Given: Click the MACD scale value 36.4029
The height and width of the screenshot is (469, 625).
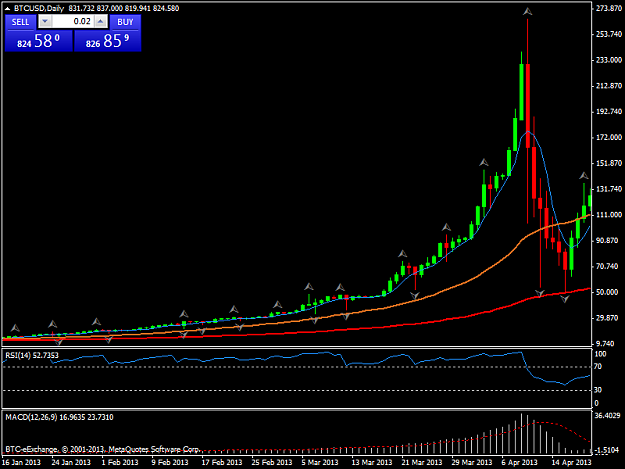Looking at the screenshot, I should pyautogui.click(x=607, y=416).
